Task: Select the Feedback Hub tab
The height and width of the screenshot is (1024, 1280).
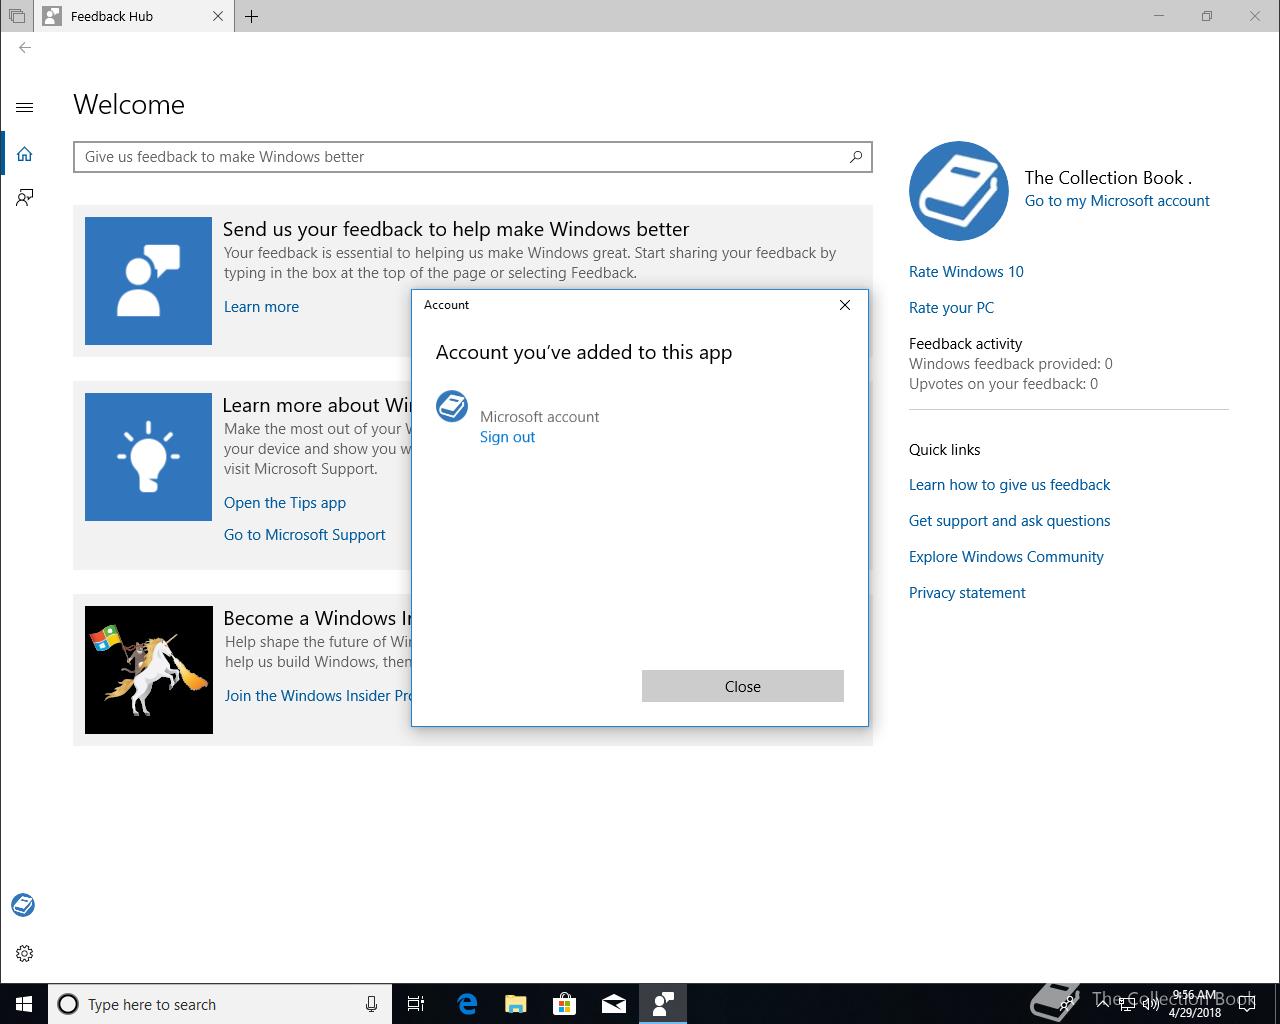Action: pos(133,16)
